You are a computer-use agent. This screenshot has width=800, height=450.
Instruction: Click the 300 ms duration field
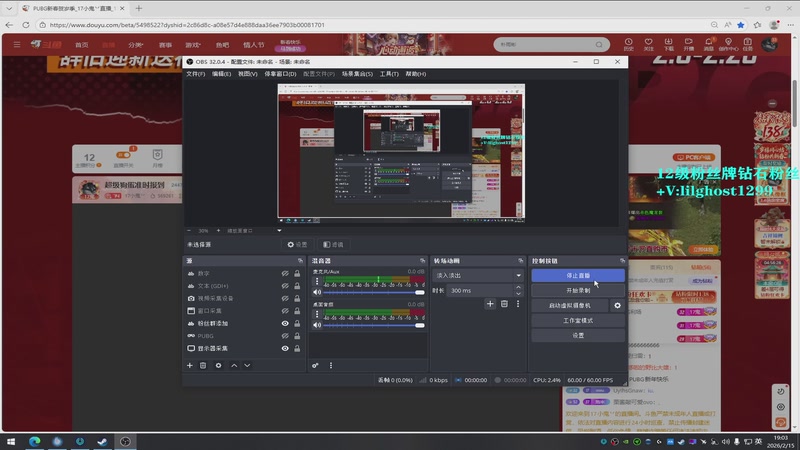click(480, 290)
